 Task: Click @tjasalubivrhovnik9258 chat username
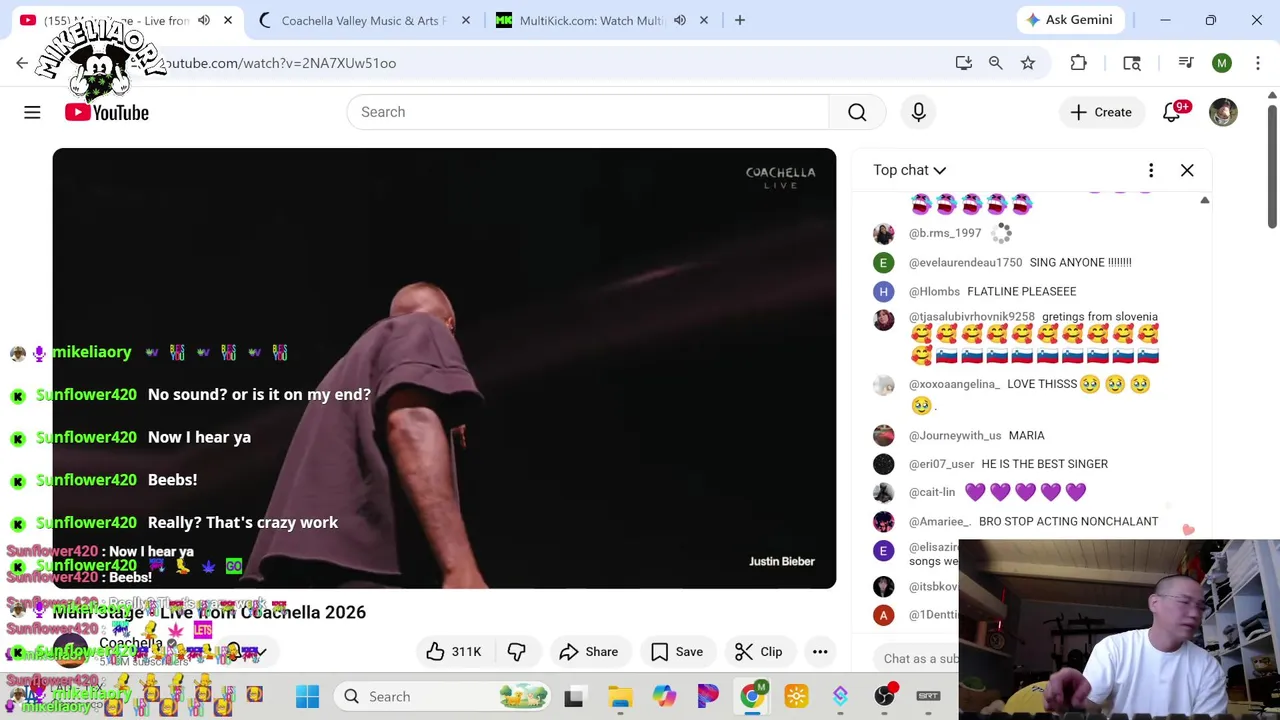971,317
